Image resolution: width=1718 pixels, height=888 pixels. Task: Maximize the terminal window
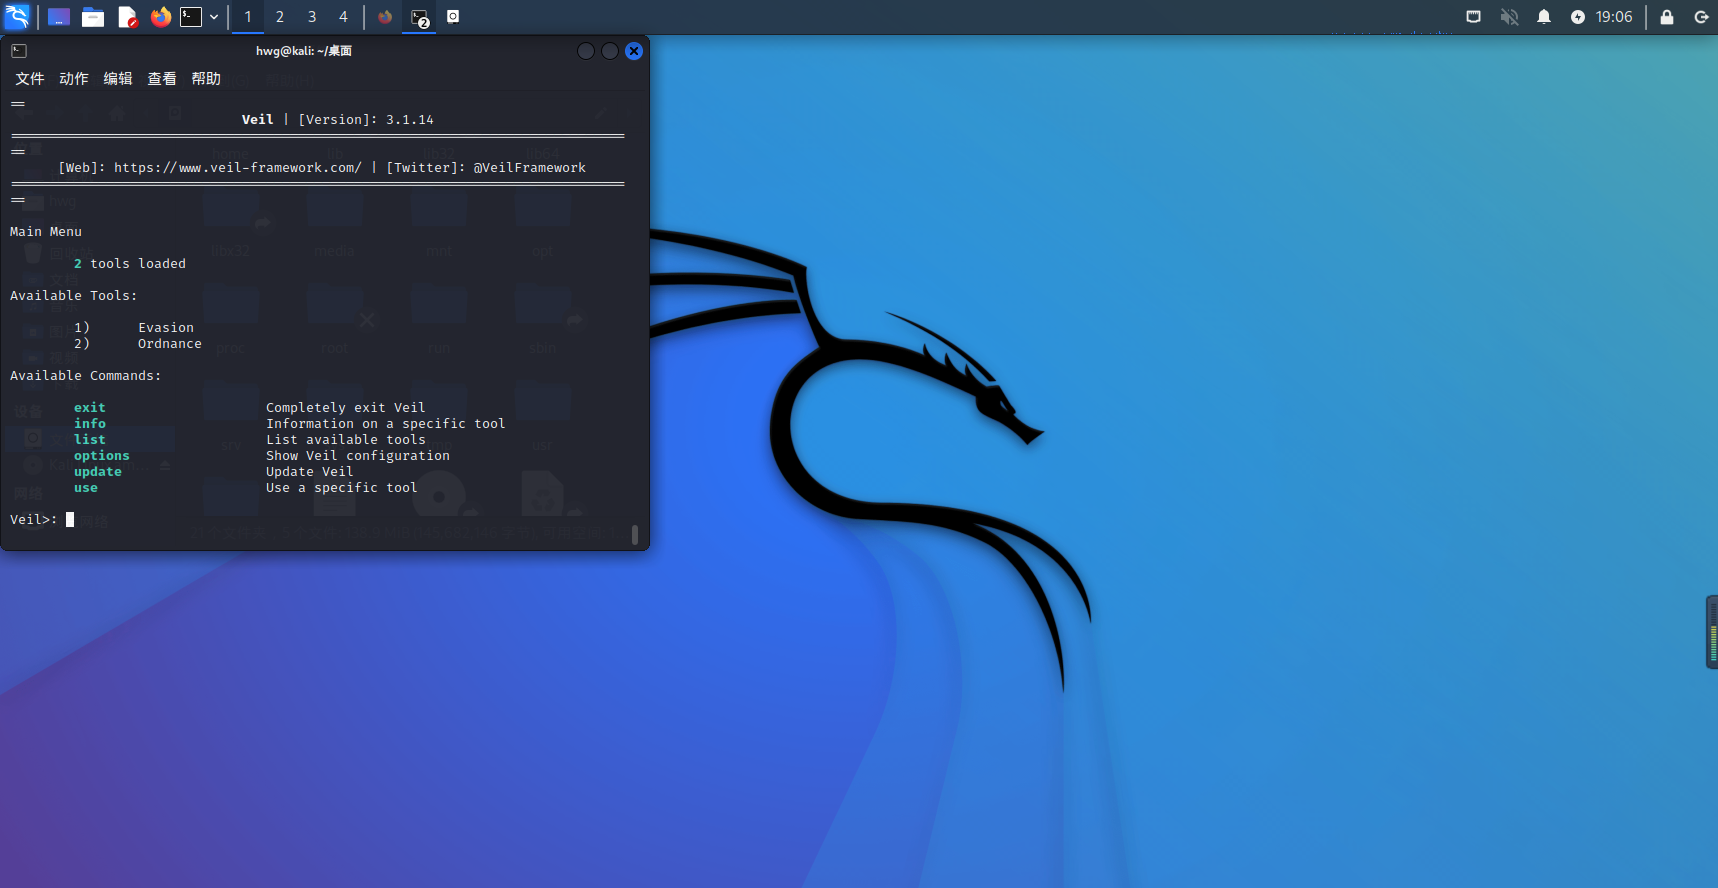(610, 51)
